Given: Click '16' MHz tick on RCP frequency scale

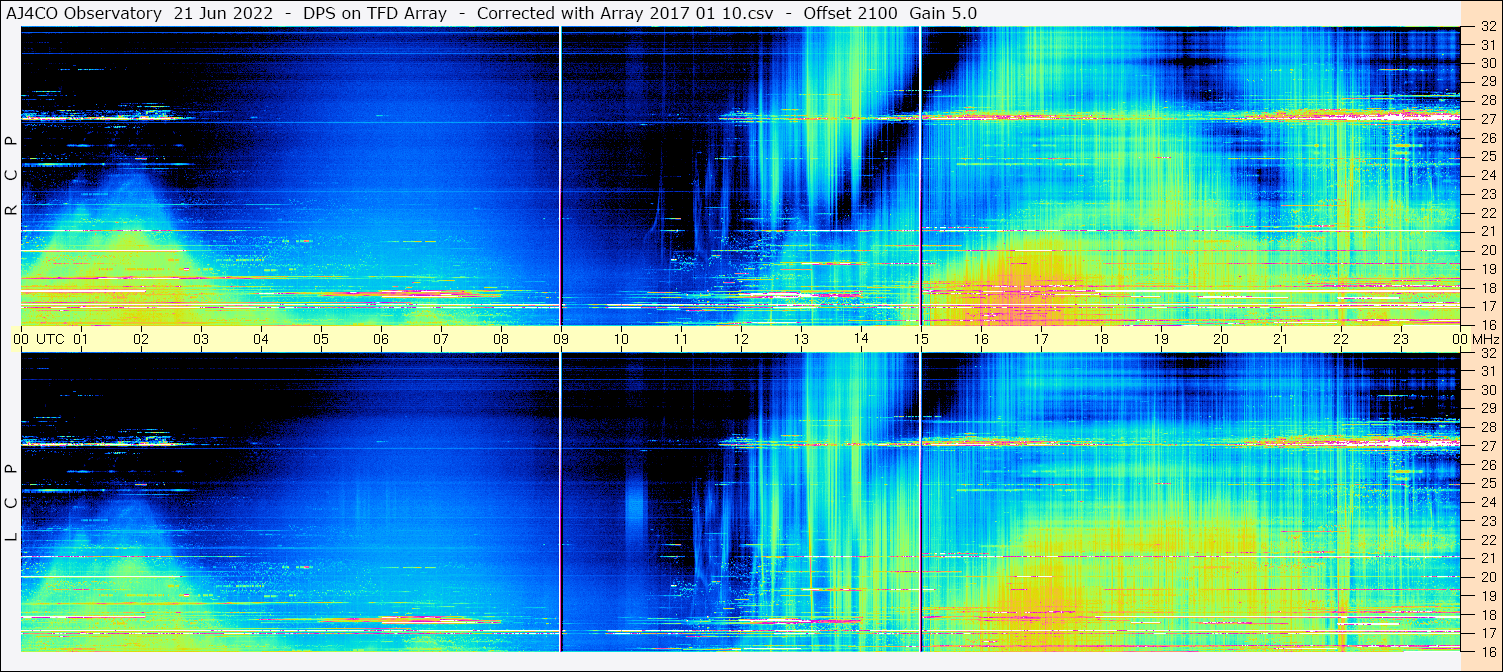Looking at the screenshot, I should click(x=1487, y=324).
